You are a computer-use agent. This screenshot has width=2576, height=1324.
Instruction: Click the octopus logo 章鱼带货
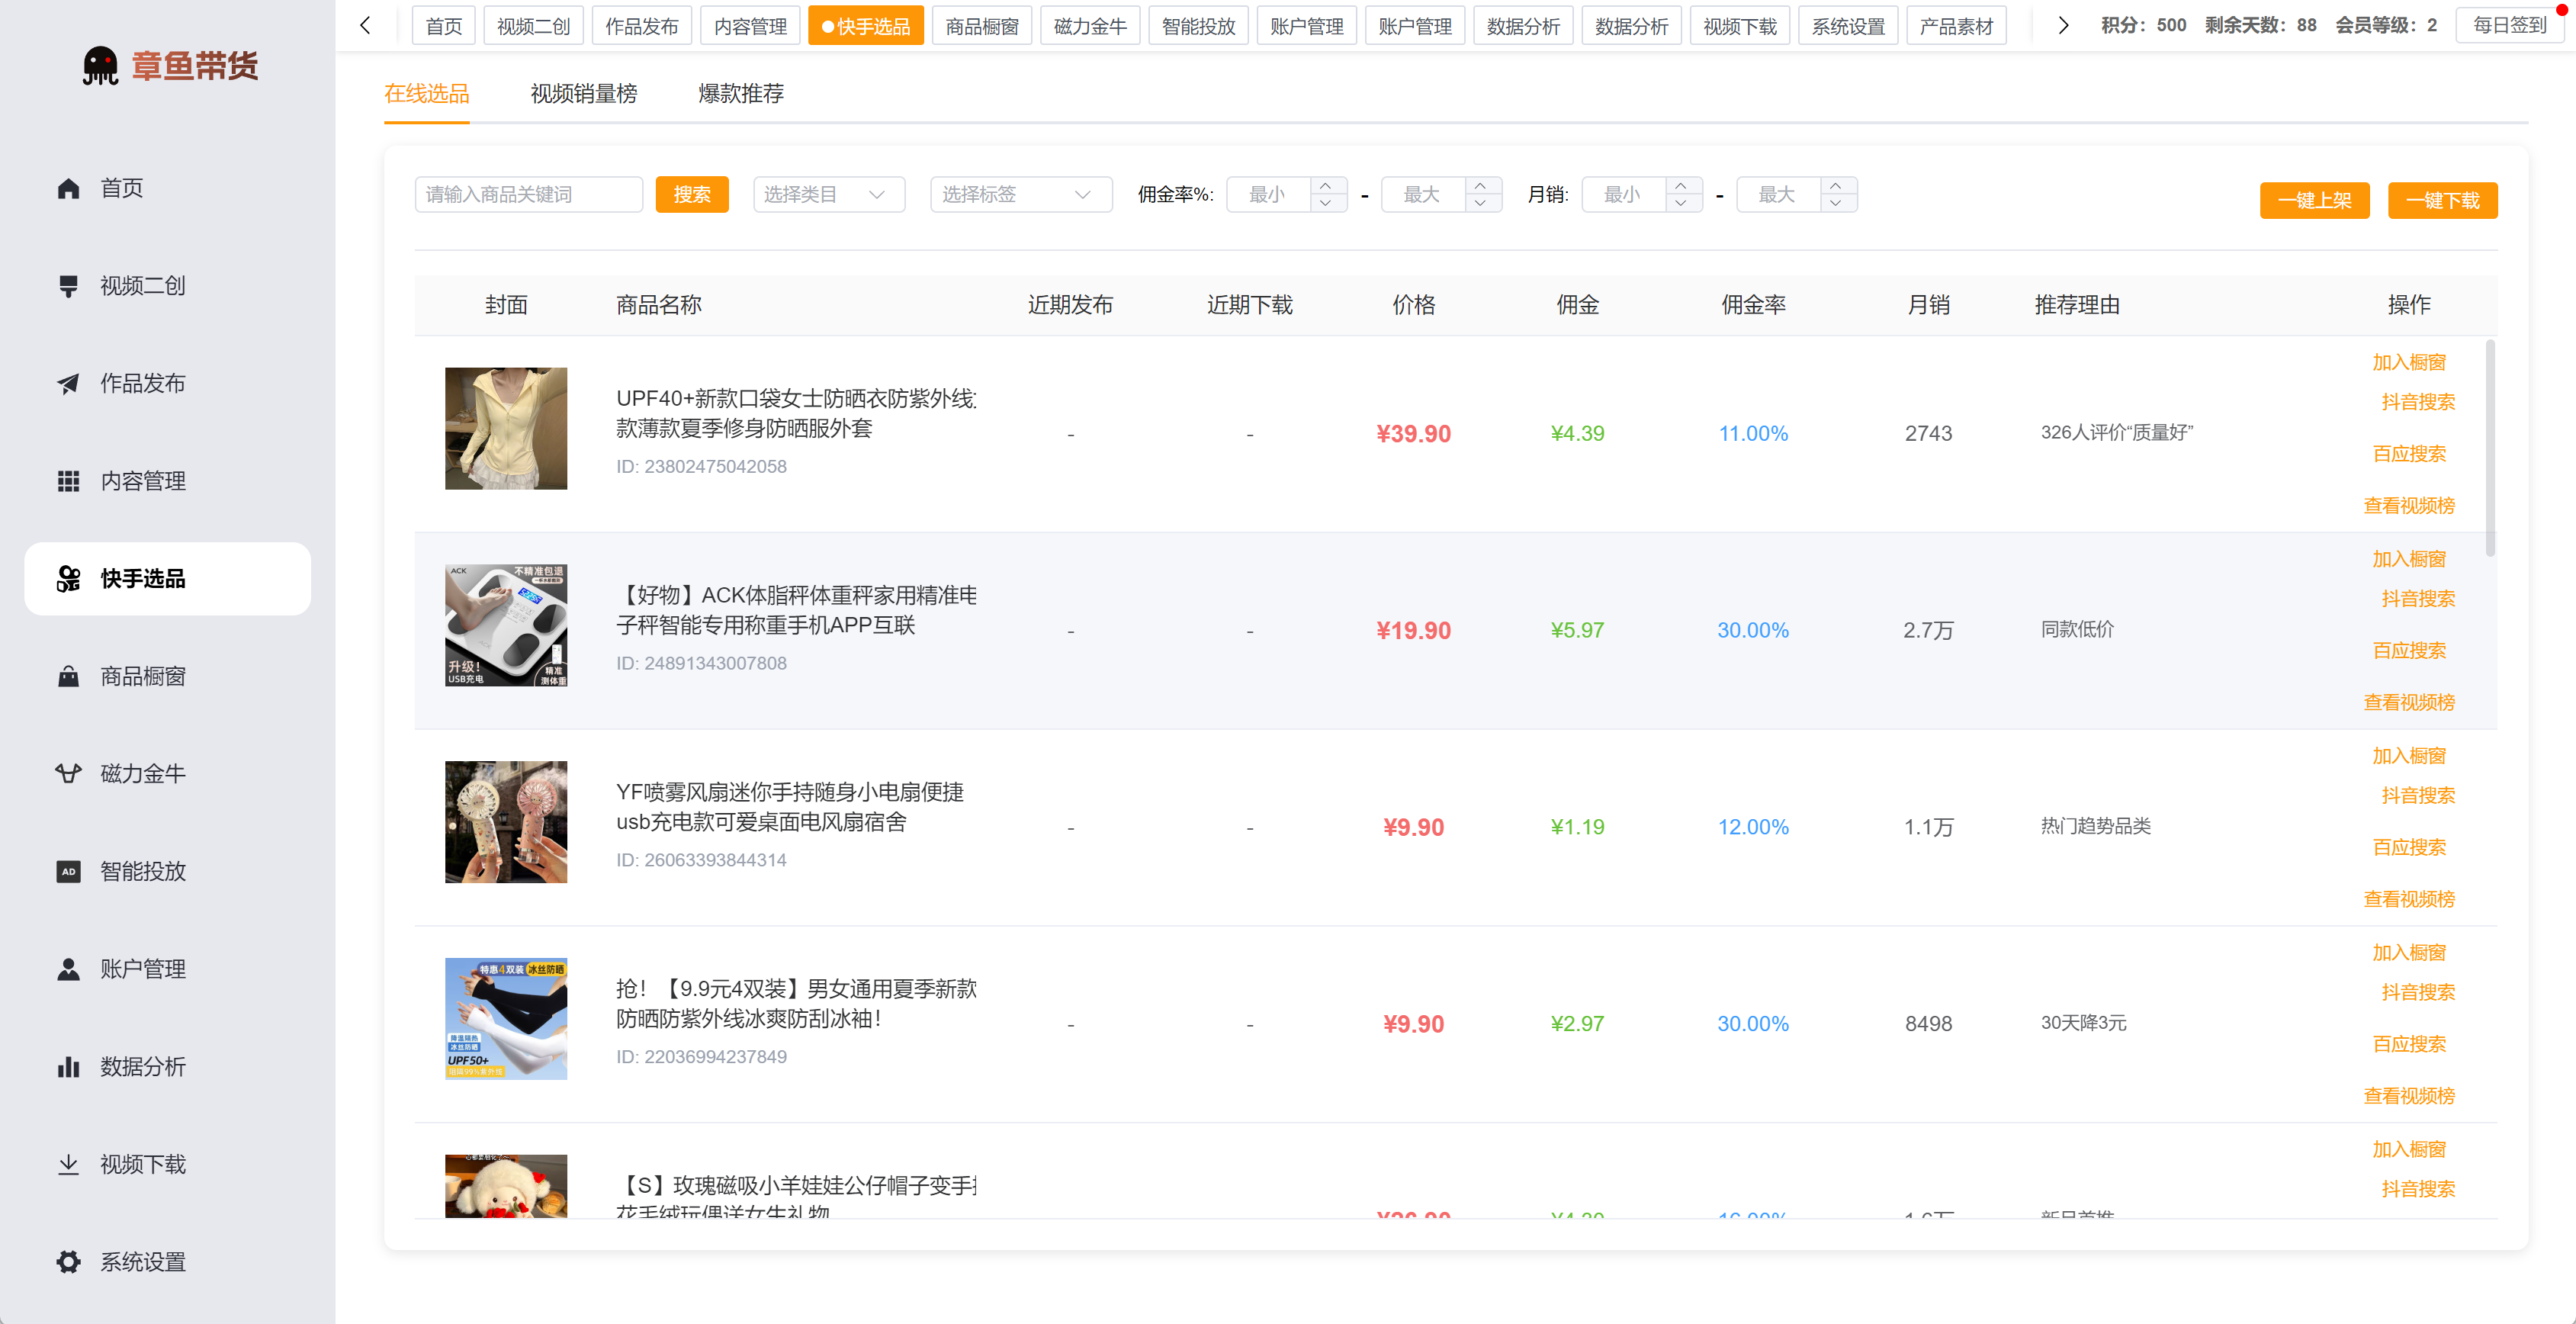(x=169, y=66)
